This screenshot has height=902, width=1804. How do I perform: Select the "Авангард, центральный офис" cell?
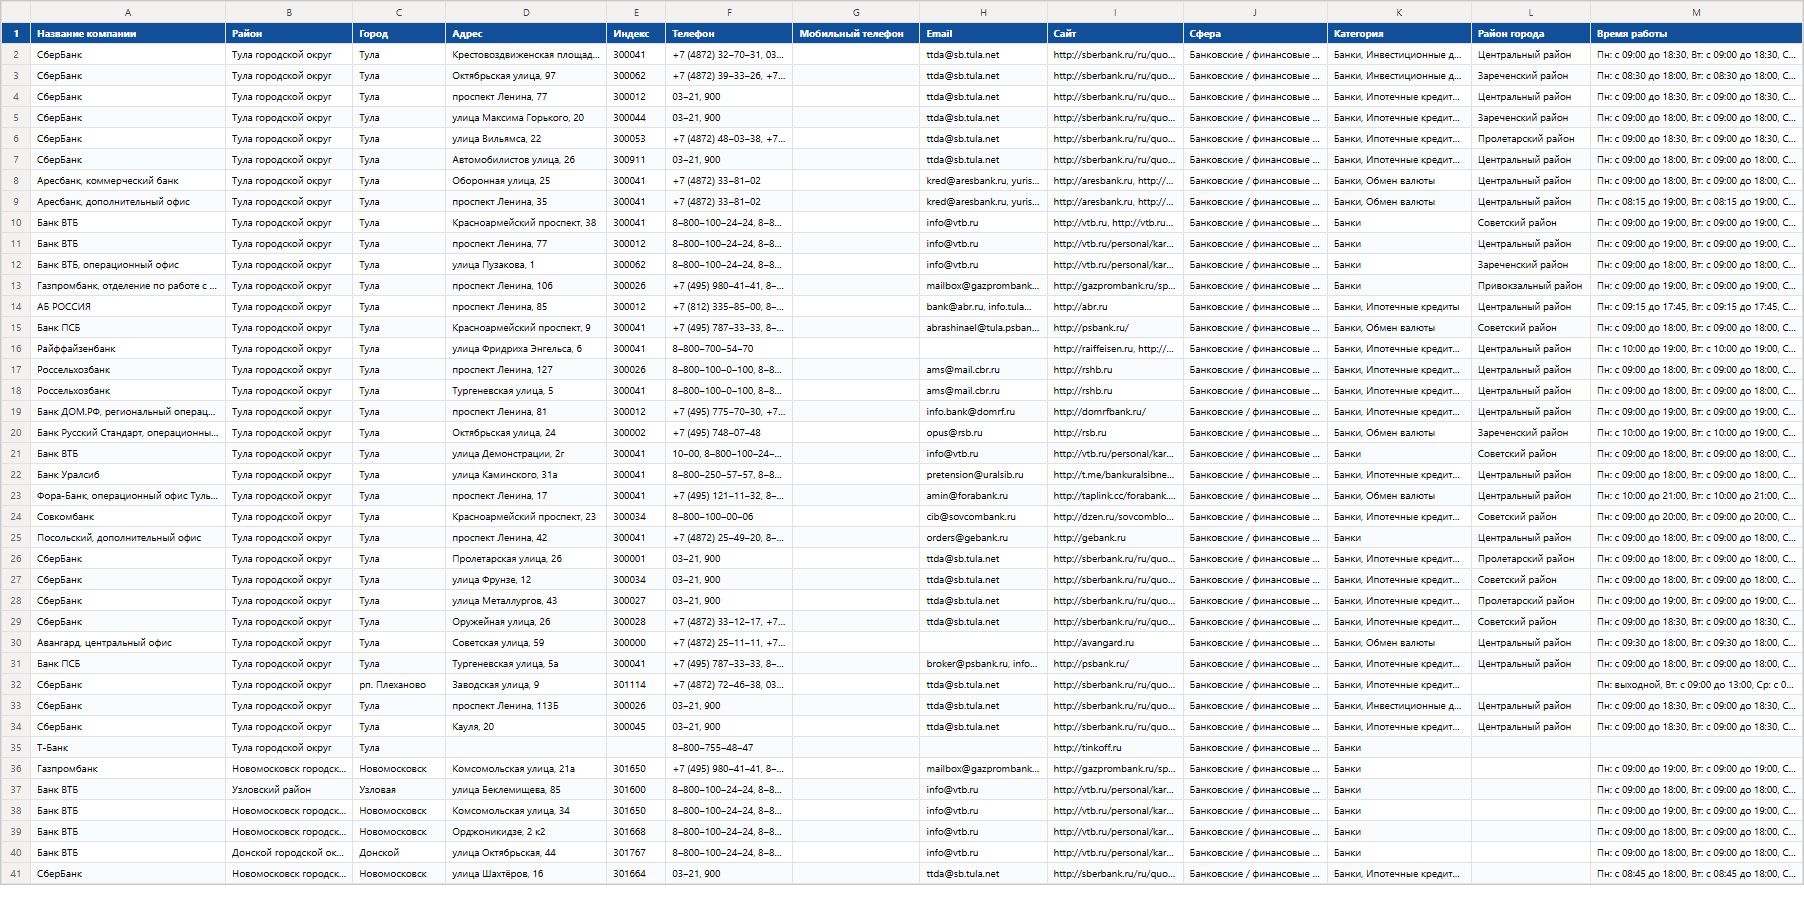coord(128,643)
